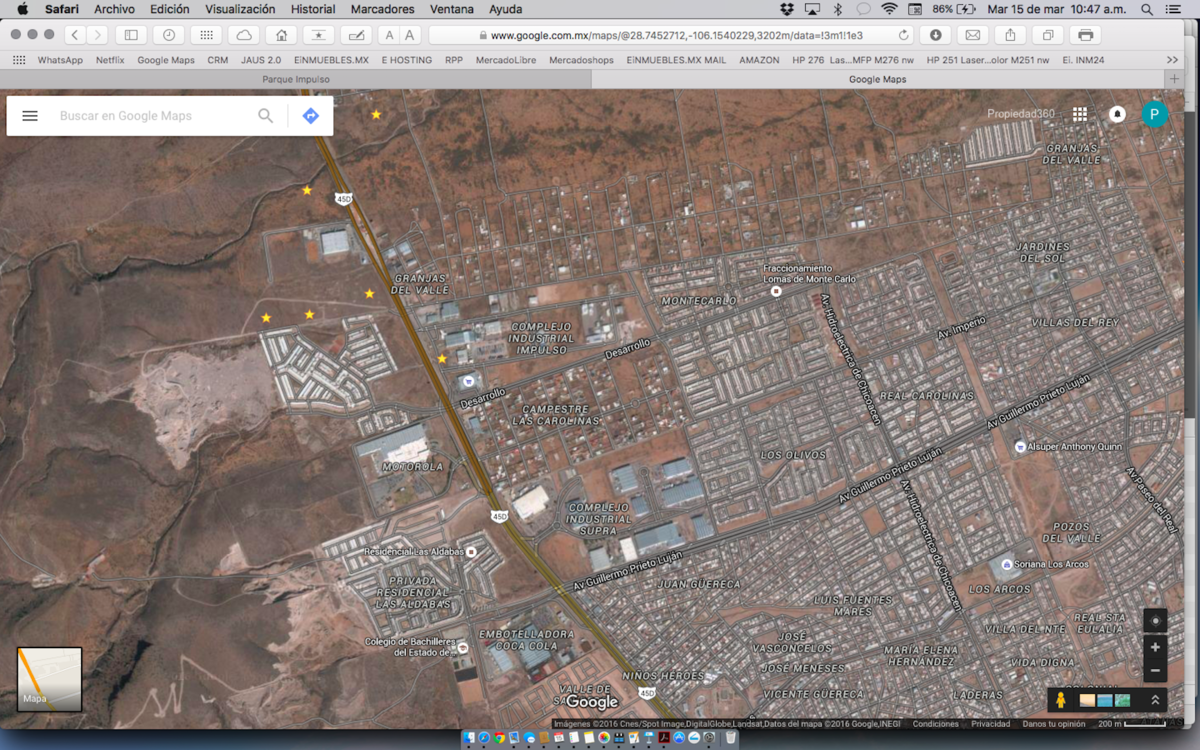Image resolution: width=1200 pixels, height=750 pixels.
Task: Open Google notifications bell
Action: pyautogui.click(x=1117, y=114)
